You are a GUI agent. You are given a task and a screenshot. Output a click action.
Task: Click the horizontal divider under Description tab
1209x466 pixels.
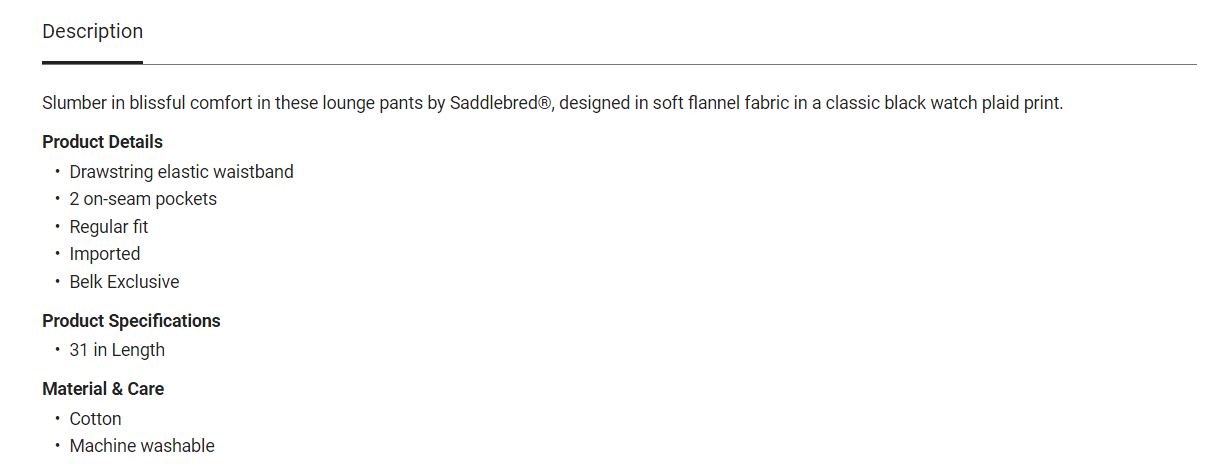[619, 64]
